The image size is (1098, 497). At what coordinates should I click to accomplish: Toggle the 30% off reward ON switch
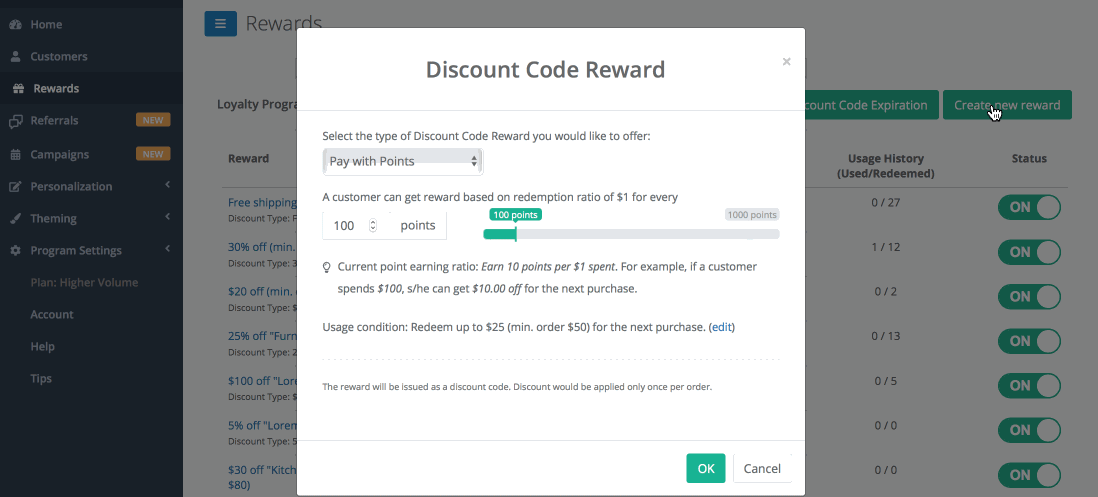tap(1029, 252)
